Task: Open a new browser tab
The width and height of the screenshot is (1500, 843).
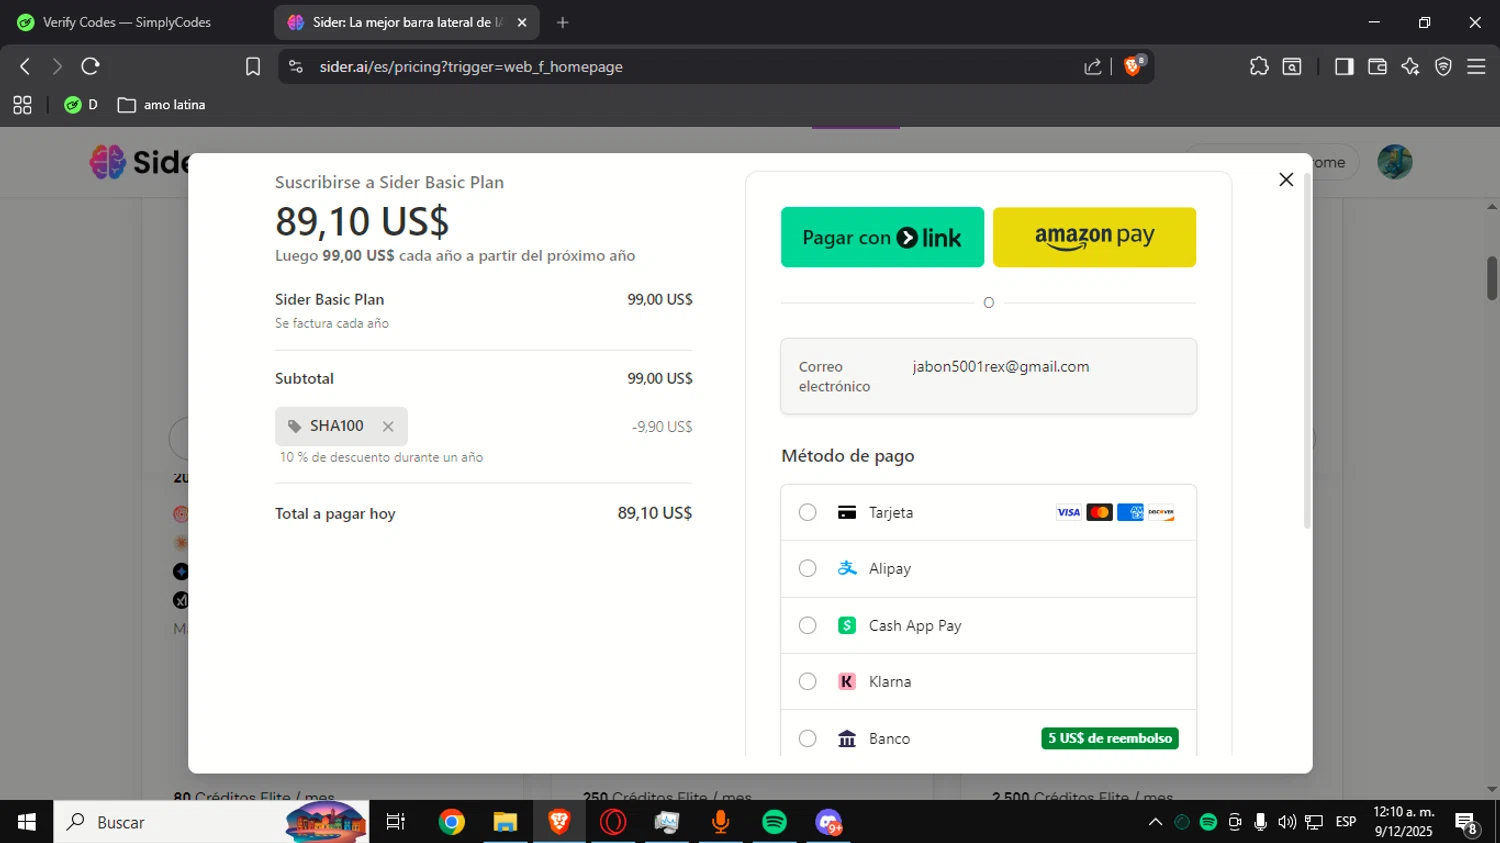Action: [563, 22]
